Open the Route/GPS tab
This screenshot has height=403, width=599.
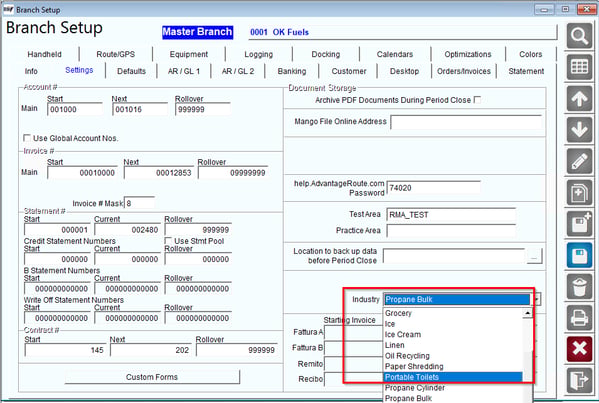pyautogui.click(x=115, y=54)
